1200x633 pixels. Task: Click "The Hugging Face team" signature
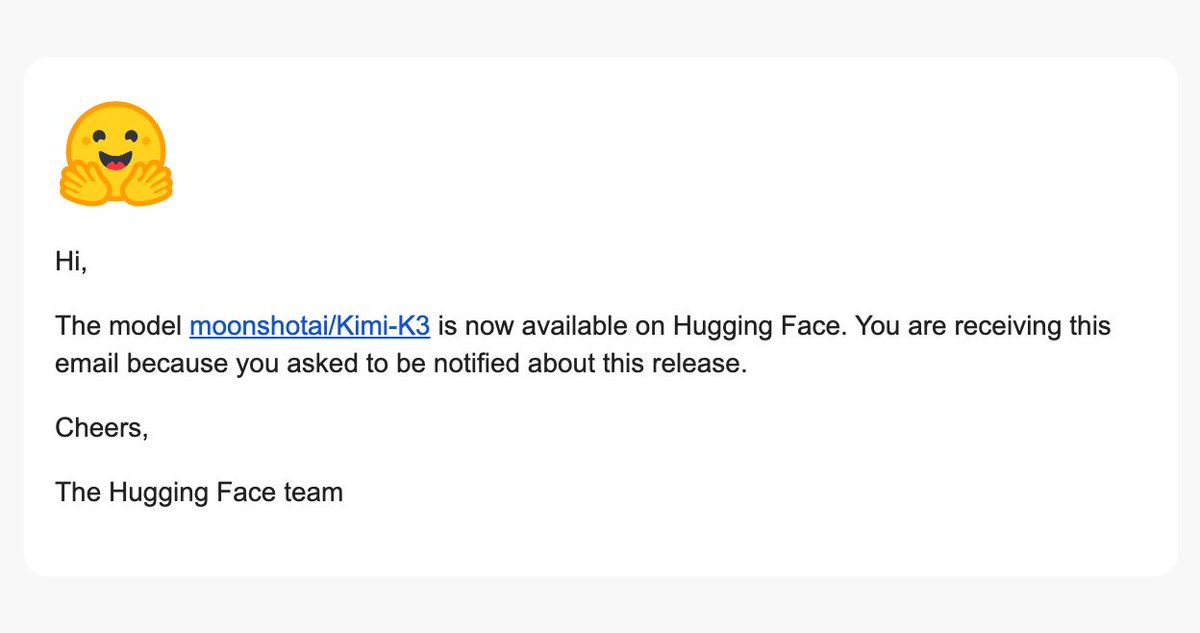[199, 492]
